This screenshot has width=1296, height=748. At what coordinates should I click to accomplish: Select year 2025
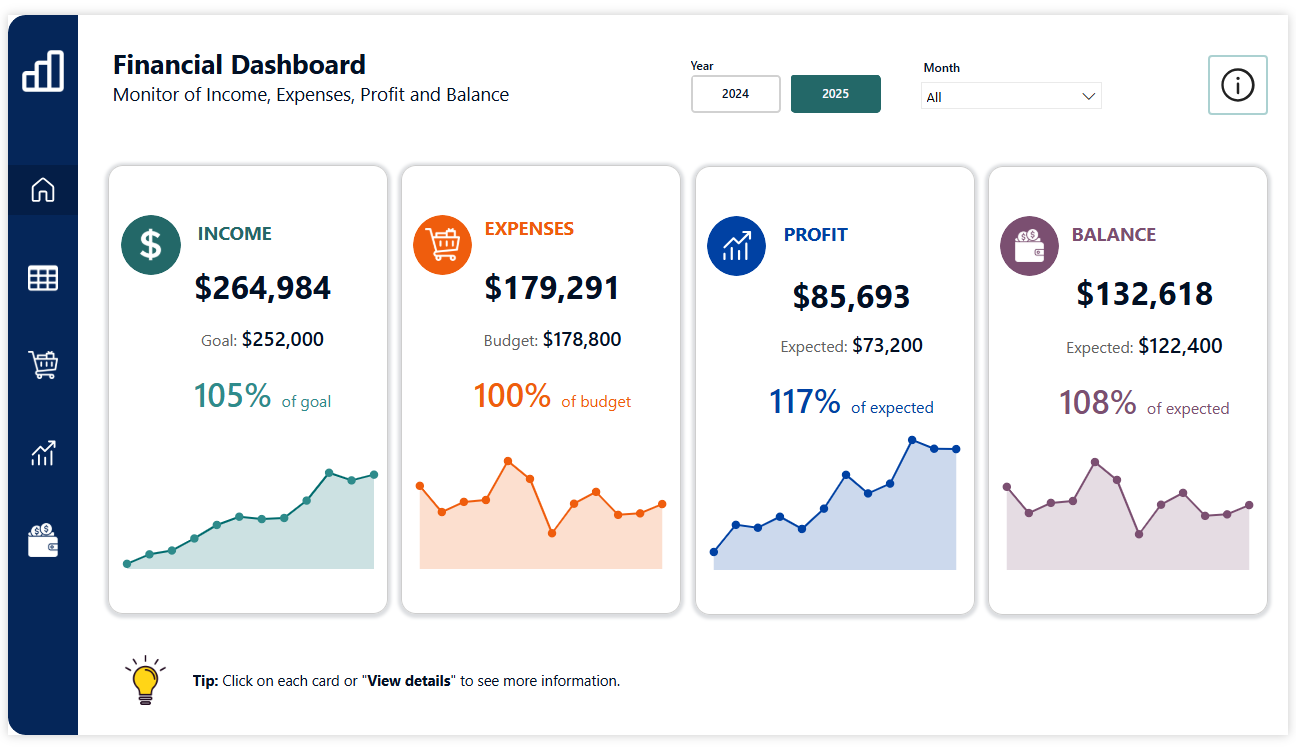point(836,94)
